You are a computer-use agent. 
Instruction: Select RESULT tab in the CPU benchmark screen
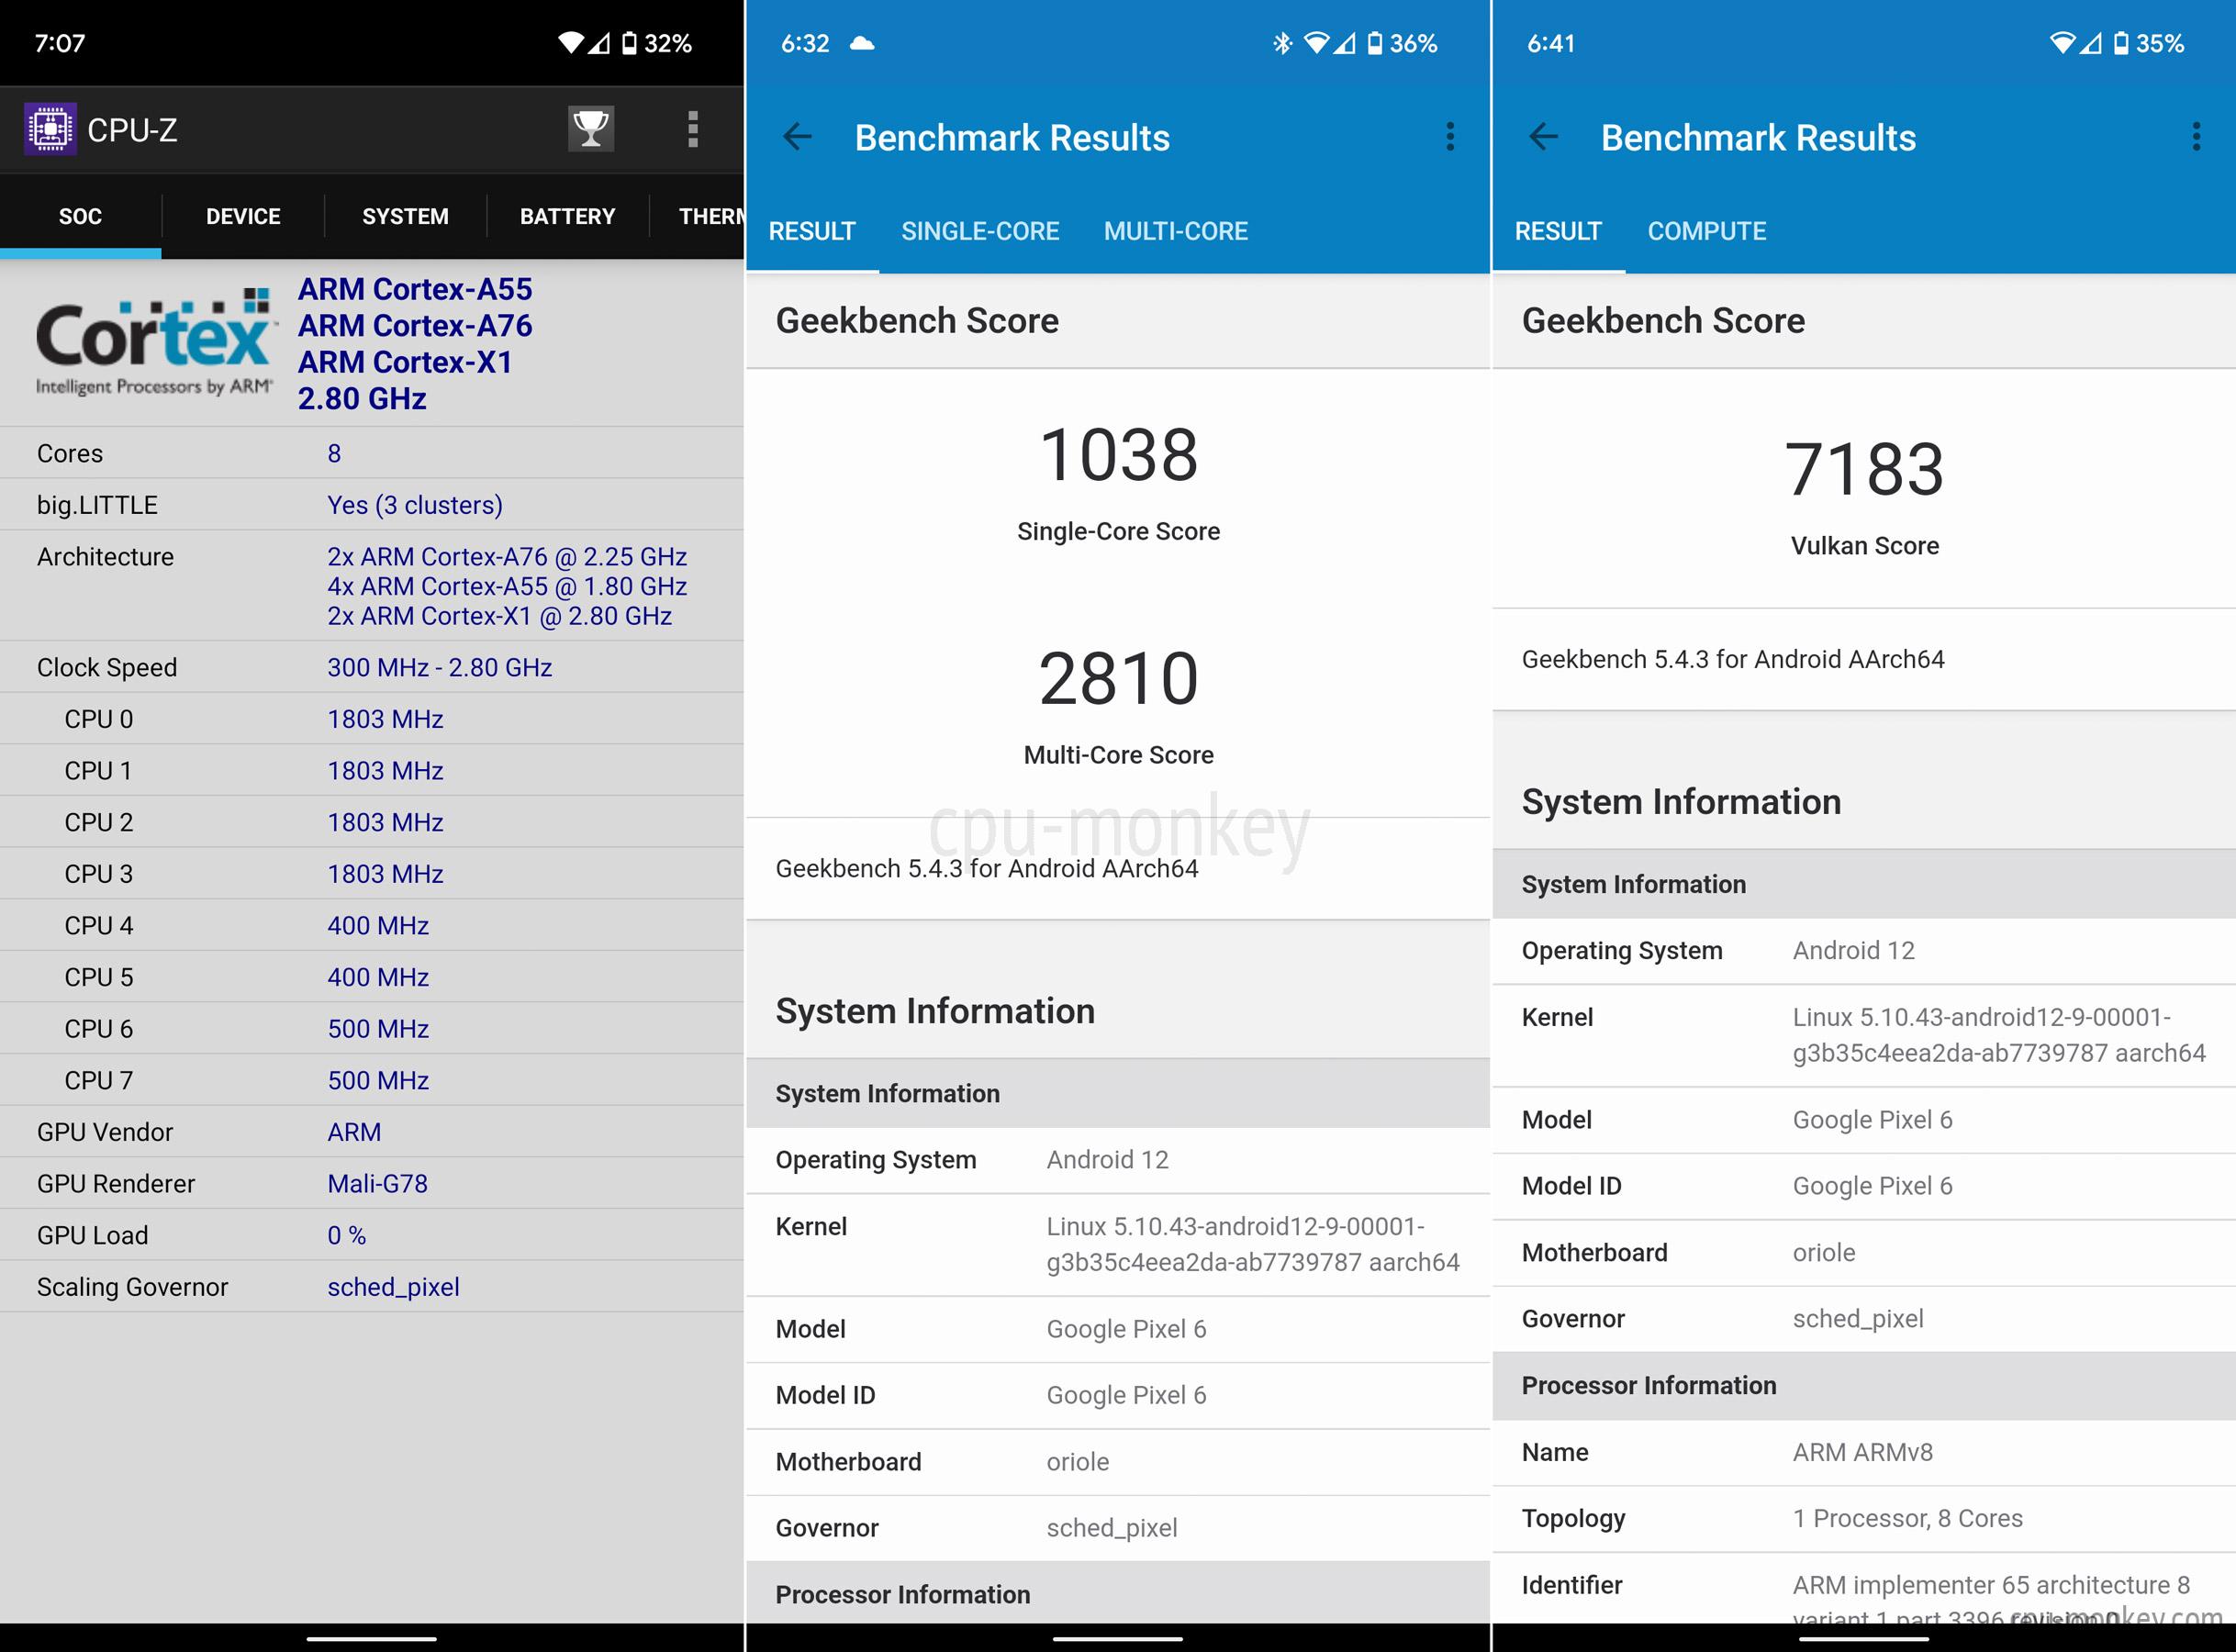pos(812,231)
